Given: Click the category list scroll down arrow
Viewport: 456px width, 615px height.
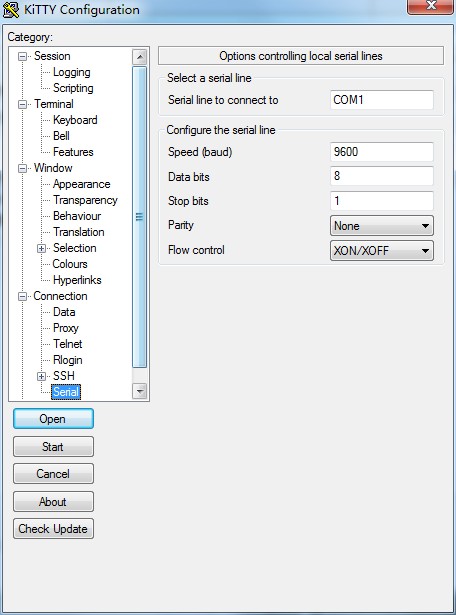Looking at the screenshot, I should (x=140, y=391).
